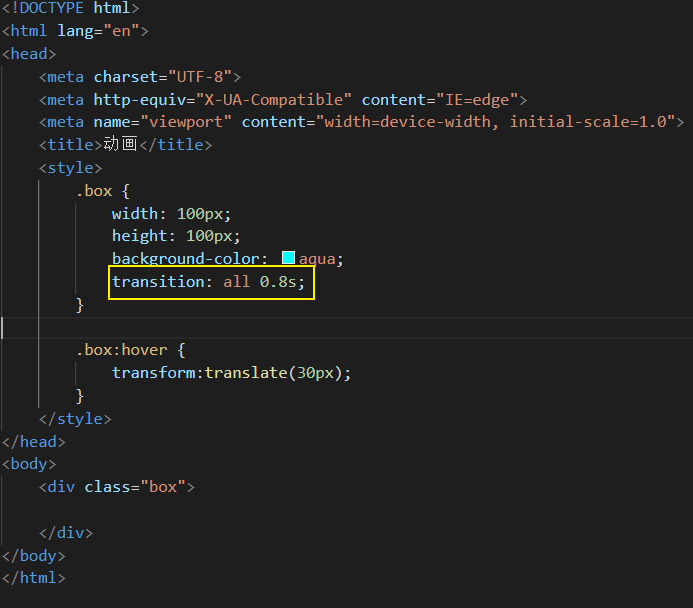
Task: Click the transition: all 0.8s line
Action: point(208,282)
